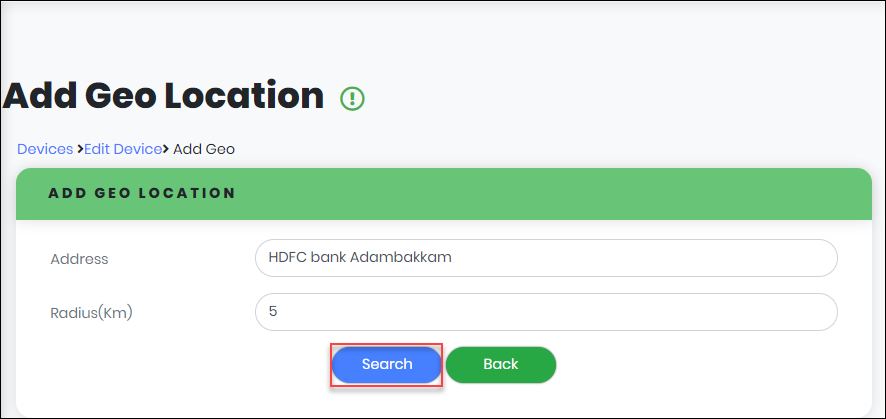Click the green exclamation info icon

(x=353, y=98)
